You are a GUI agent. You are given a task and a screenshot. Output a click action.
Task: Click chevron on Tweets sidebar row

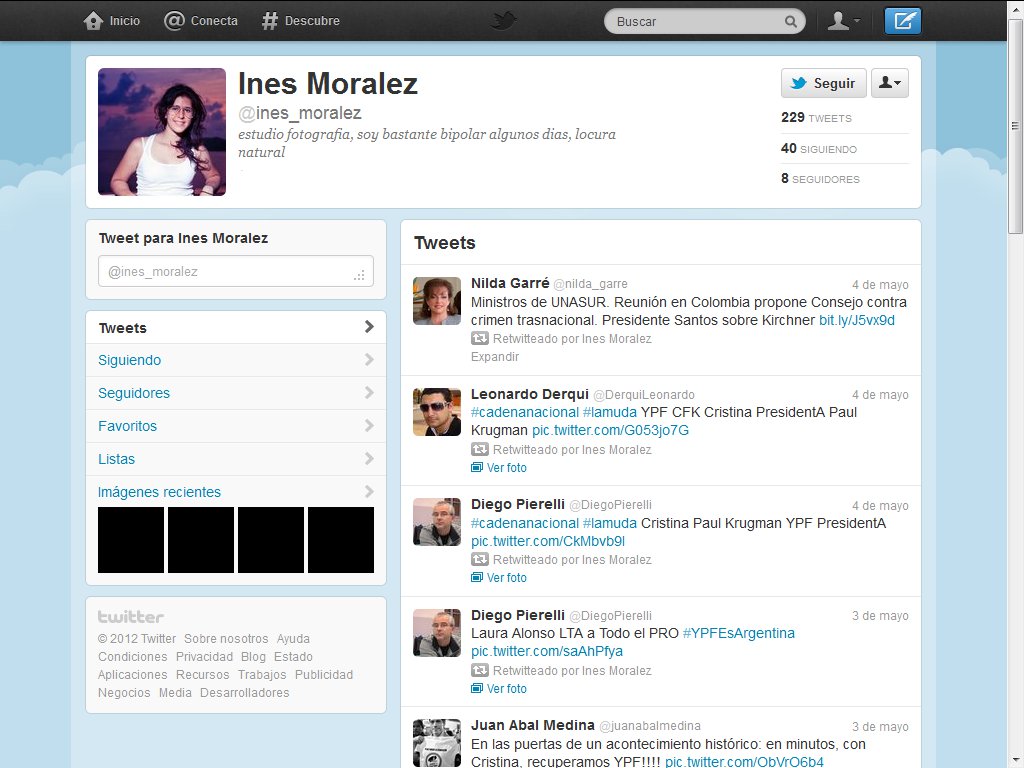(369, 327)
